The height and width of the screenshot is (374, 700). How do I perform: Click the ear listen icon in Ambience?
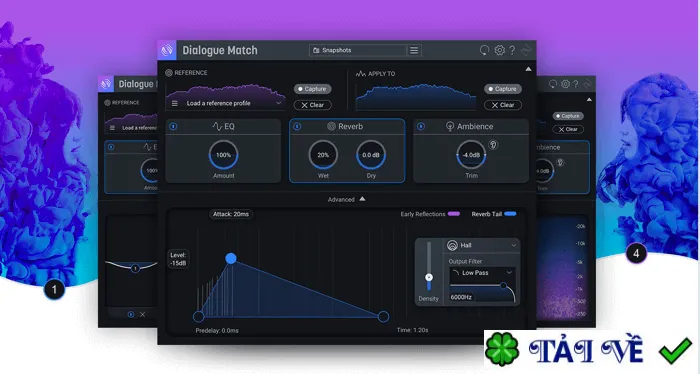(493, 145)
